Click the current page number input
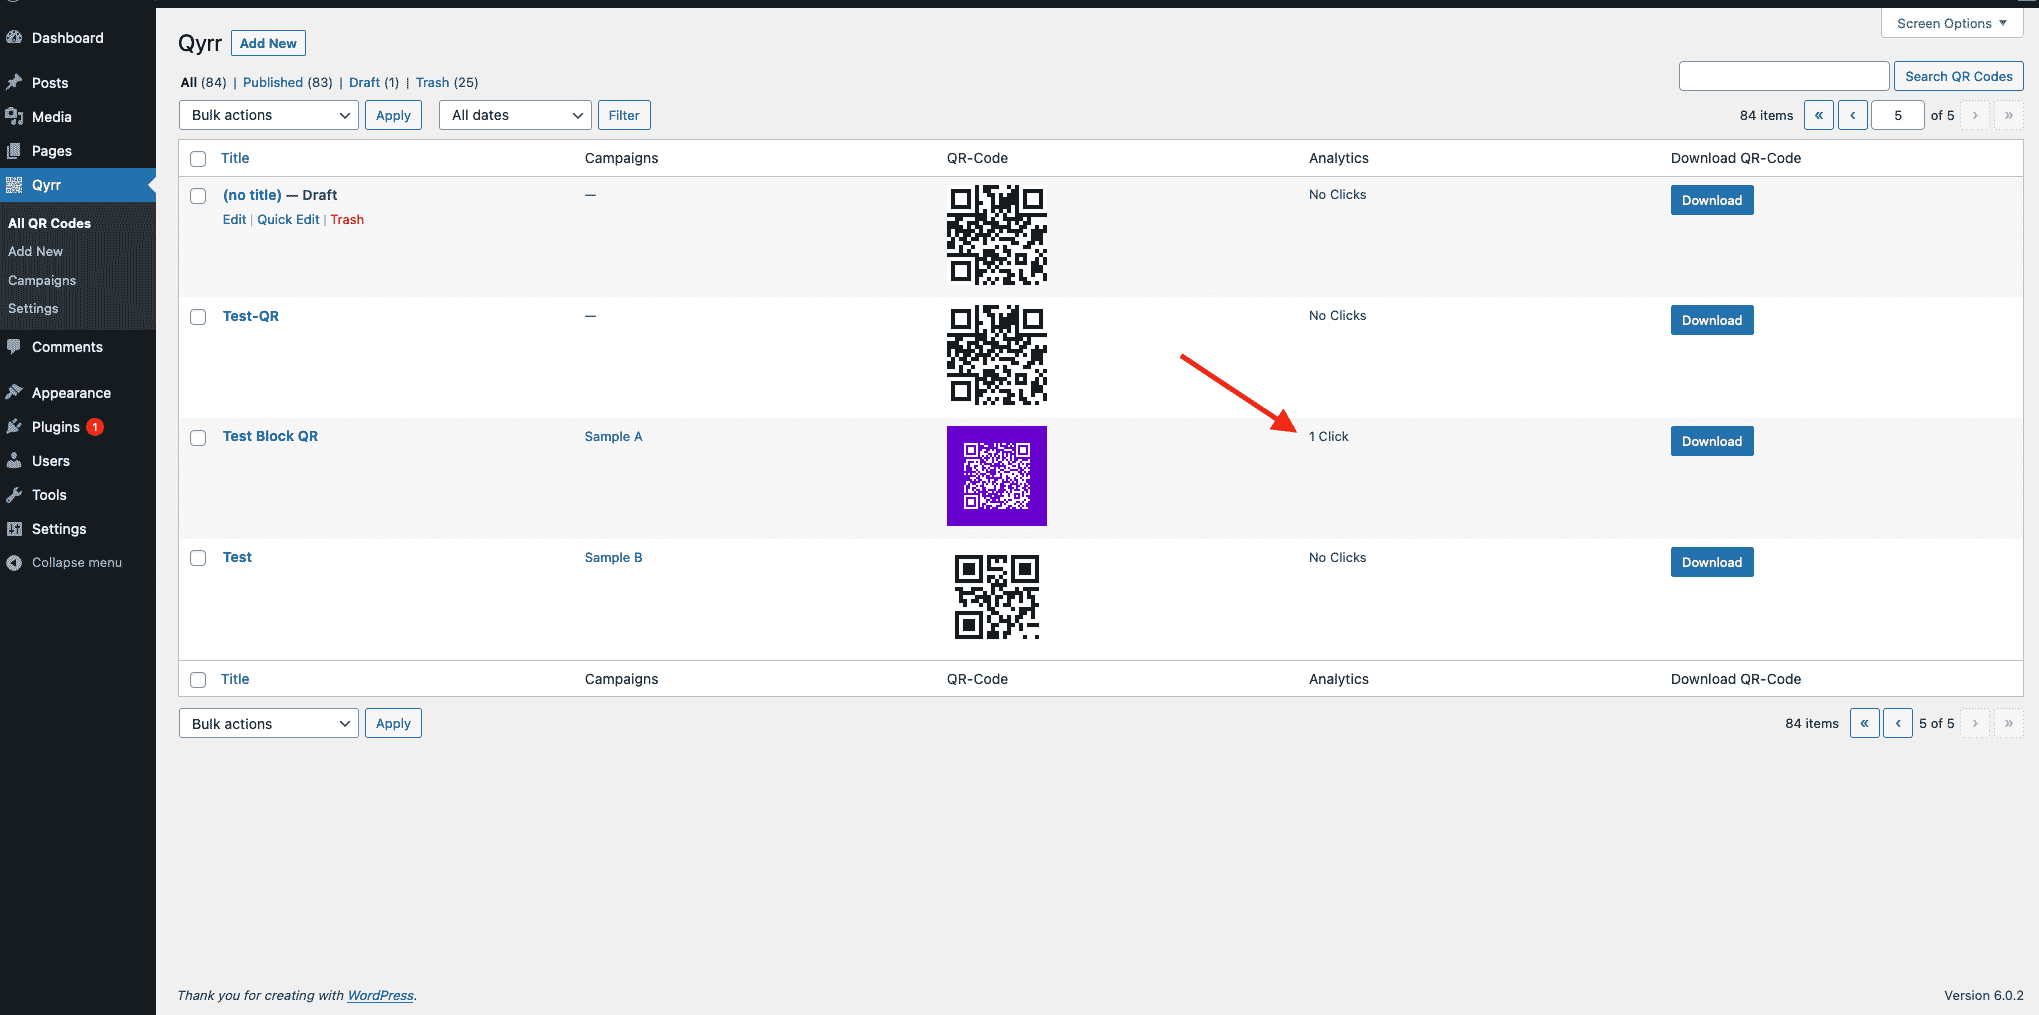Screen dimensions: 2039x1015 tap(1897, 115)
